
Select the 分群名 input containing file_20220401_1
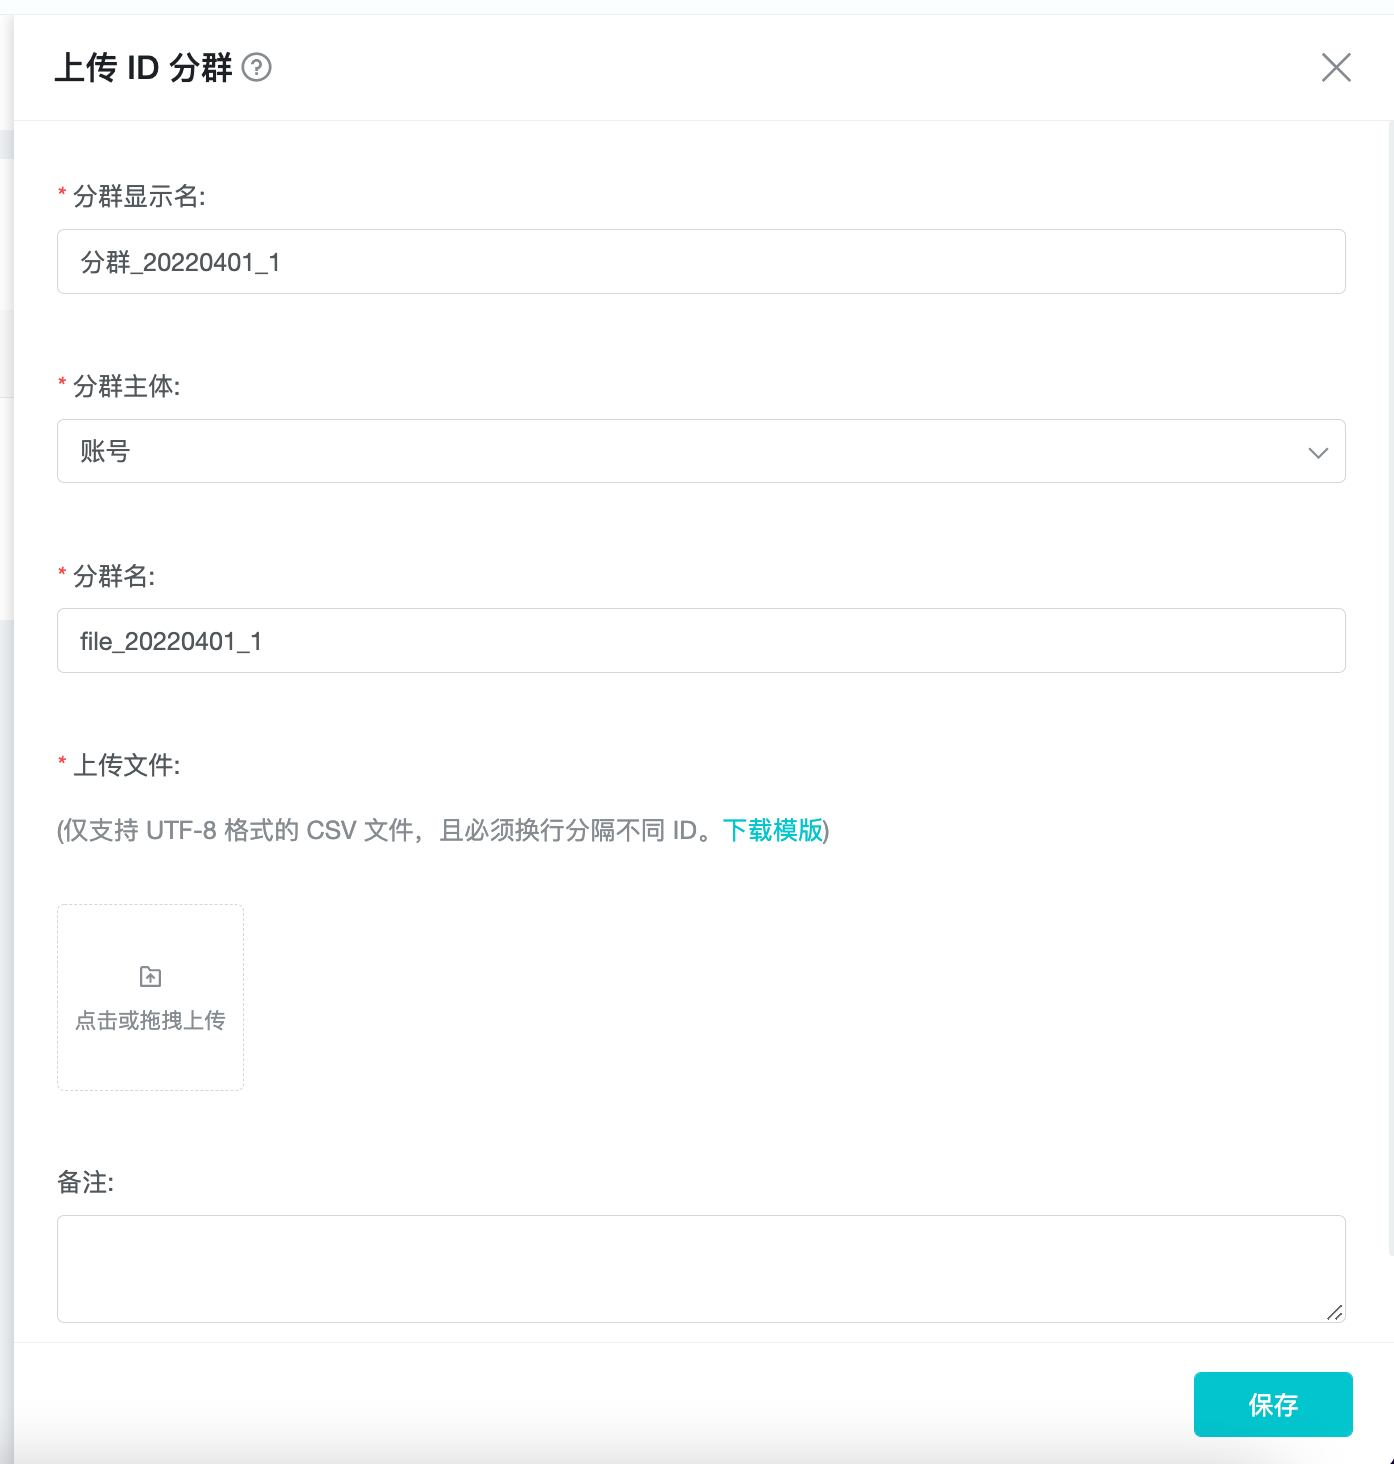700,640
